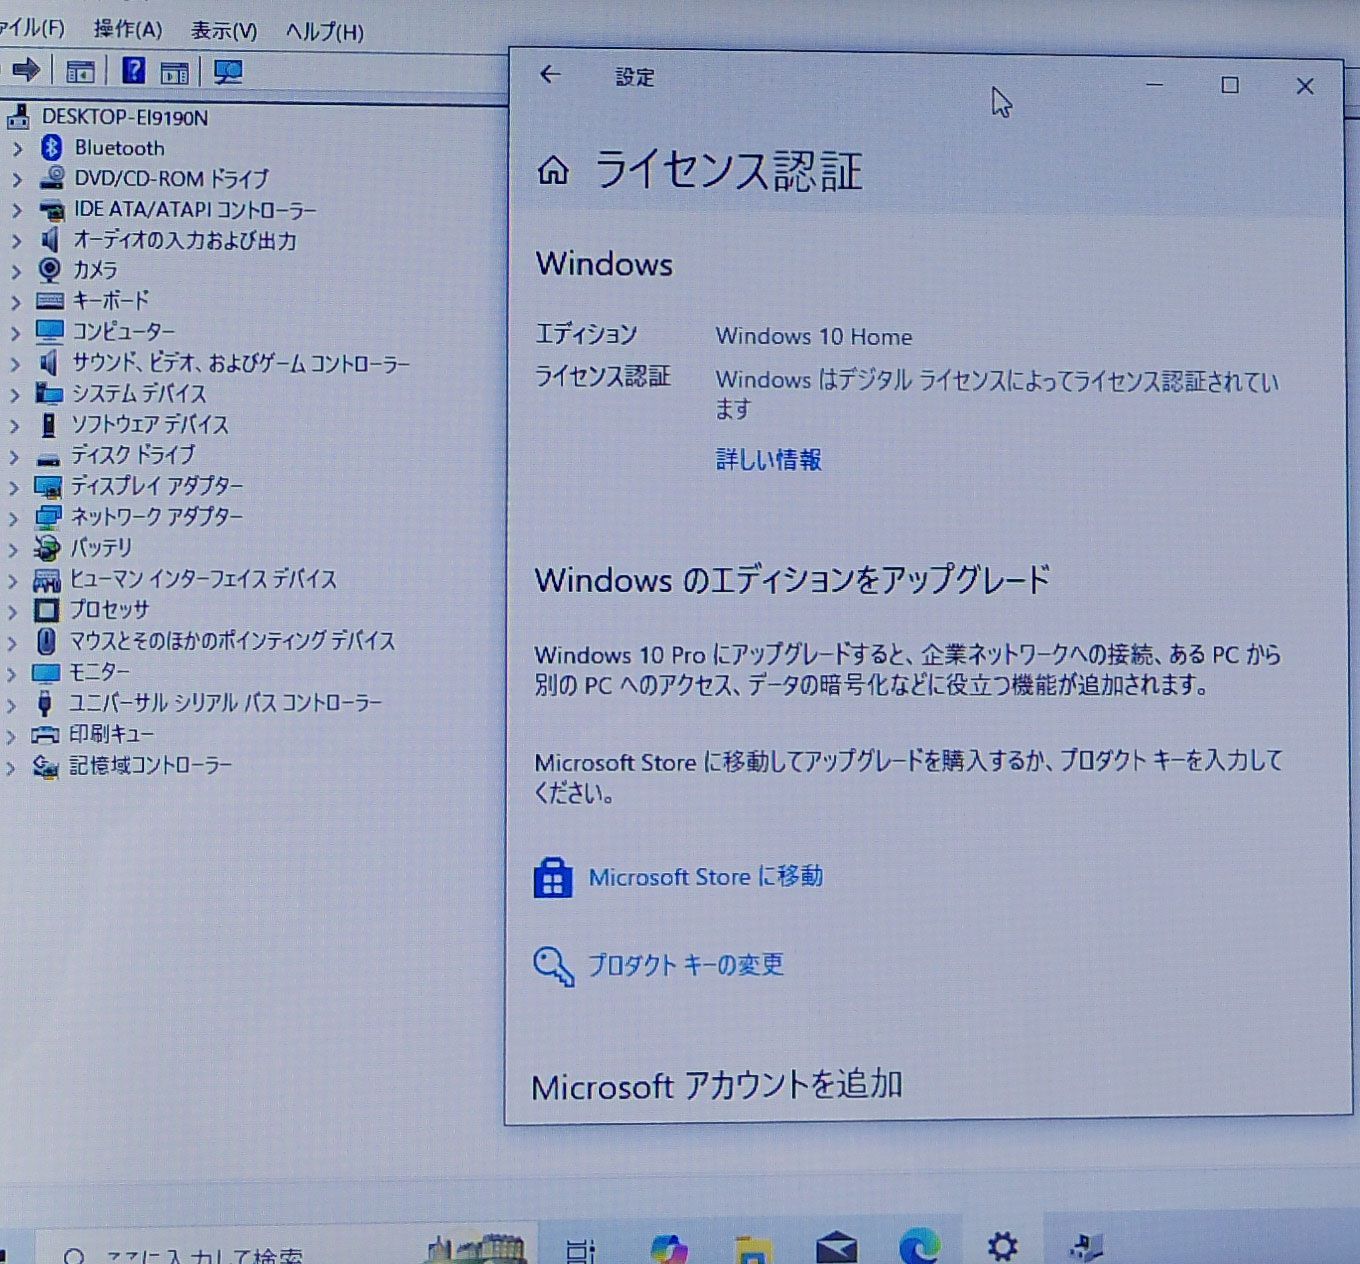
Task: Expand ヒューマン インターフェイス デバイス node
Action: click(x=13, y=581)
